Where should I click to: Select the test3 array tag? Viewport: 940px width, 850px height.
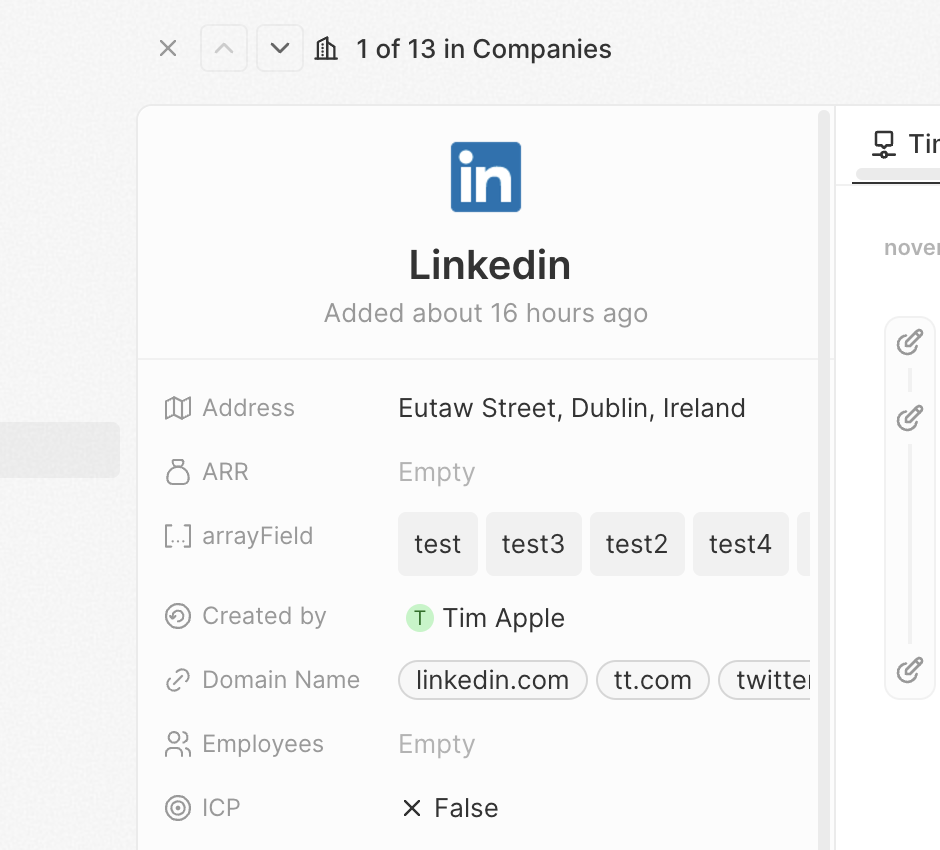tap(533, 544)
